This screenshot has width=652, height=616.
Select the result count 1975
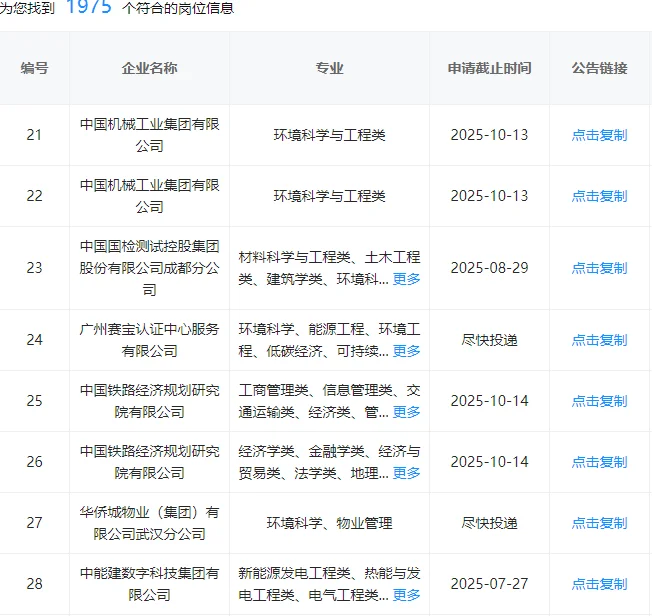pyautogui.click(x=89, y=7)
